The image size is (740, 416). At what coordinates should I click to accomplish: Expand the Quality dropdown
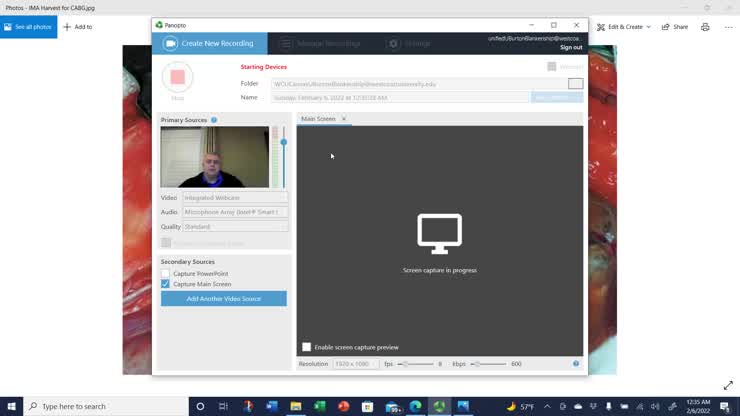point(235,227)
